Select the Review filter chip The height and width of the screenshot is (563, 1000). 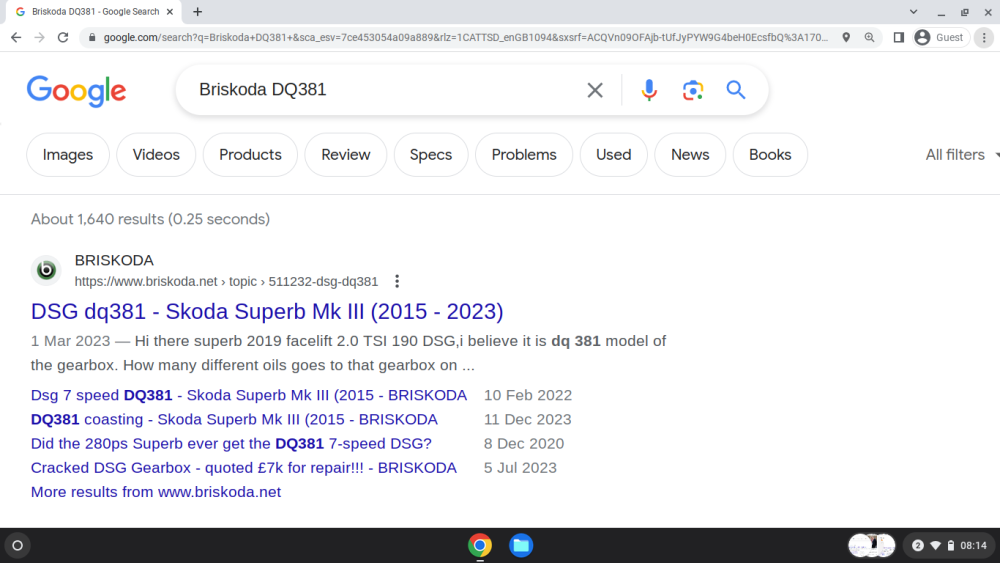point(346,154)
